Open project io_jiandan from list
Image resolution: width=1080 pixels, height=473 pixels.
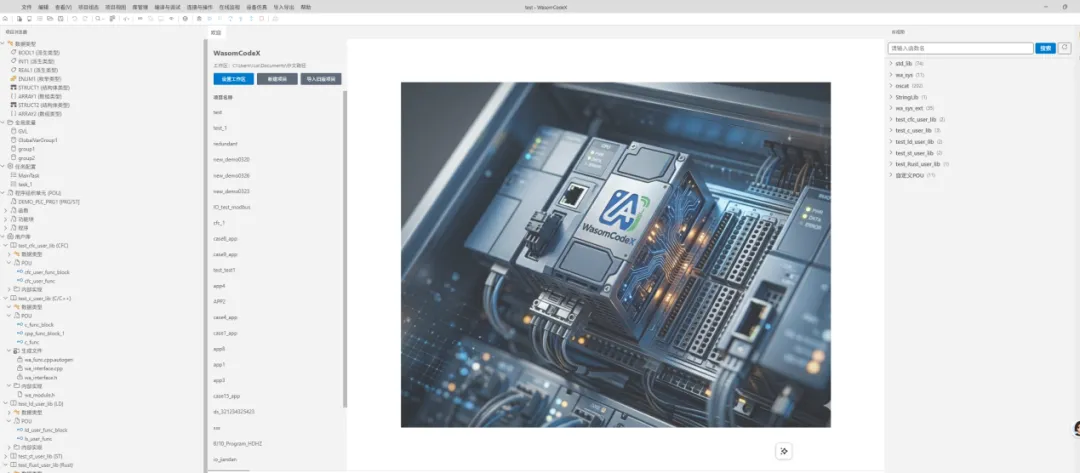225,459
